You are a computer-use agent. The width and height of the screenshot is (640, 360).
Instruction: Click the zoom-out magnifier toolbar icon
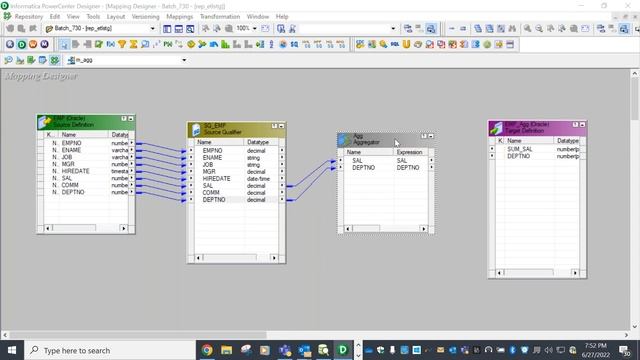(x=539, y=29)
